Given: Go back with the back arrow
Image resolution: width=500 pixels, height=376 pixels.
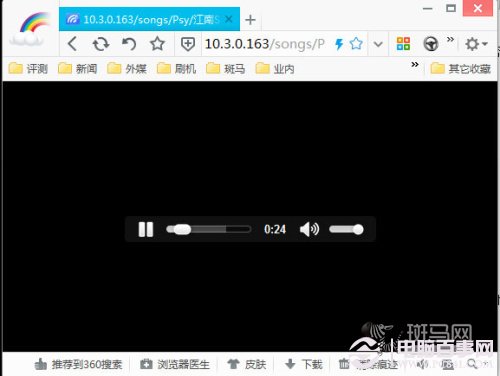Looking at the screenshot, I should tap(72, 44).
